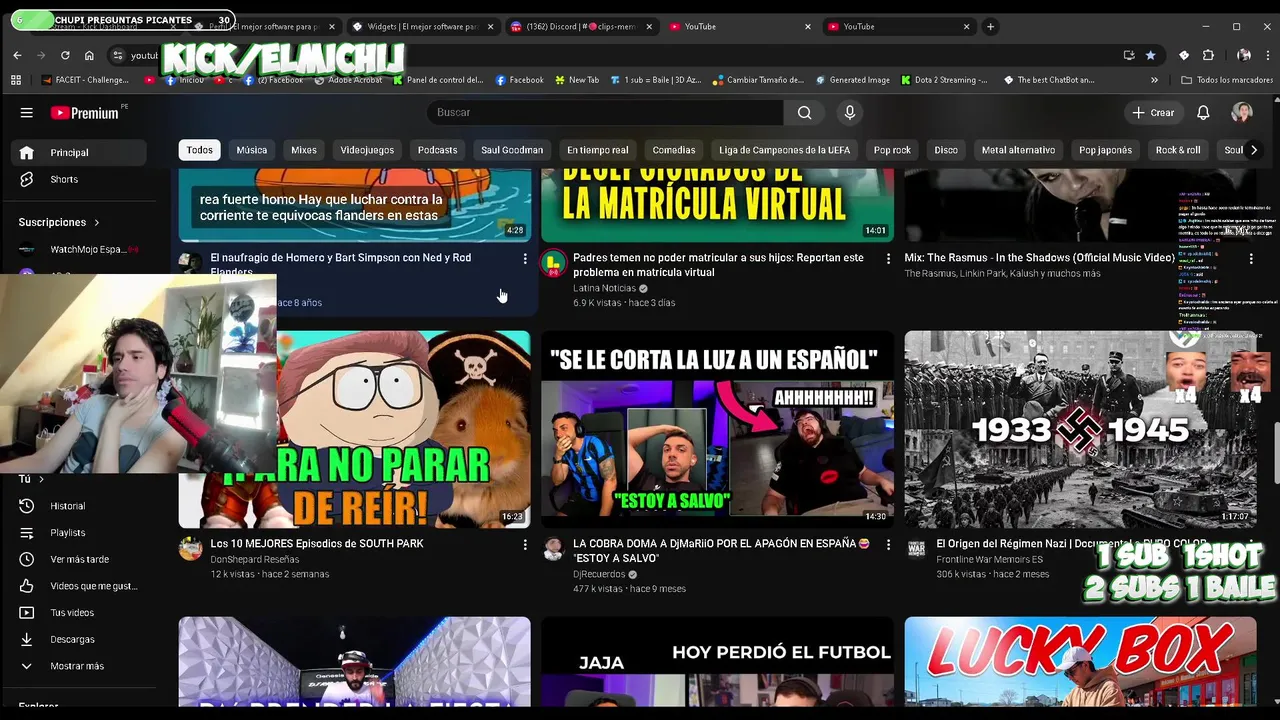
Task: Click the DjRecuerdos channel avatar
Action: click(553, 548)
